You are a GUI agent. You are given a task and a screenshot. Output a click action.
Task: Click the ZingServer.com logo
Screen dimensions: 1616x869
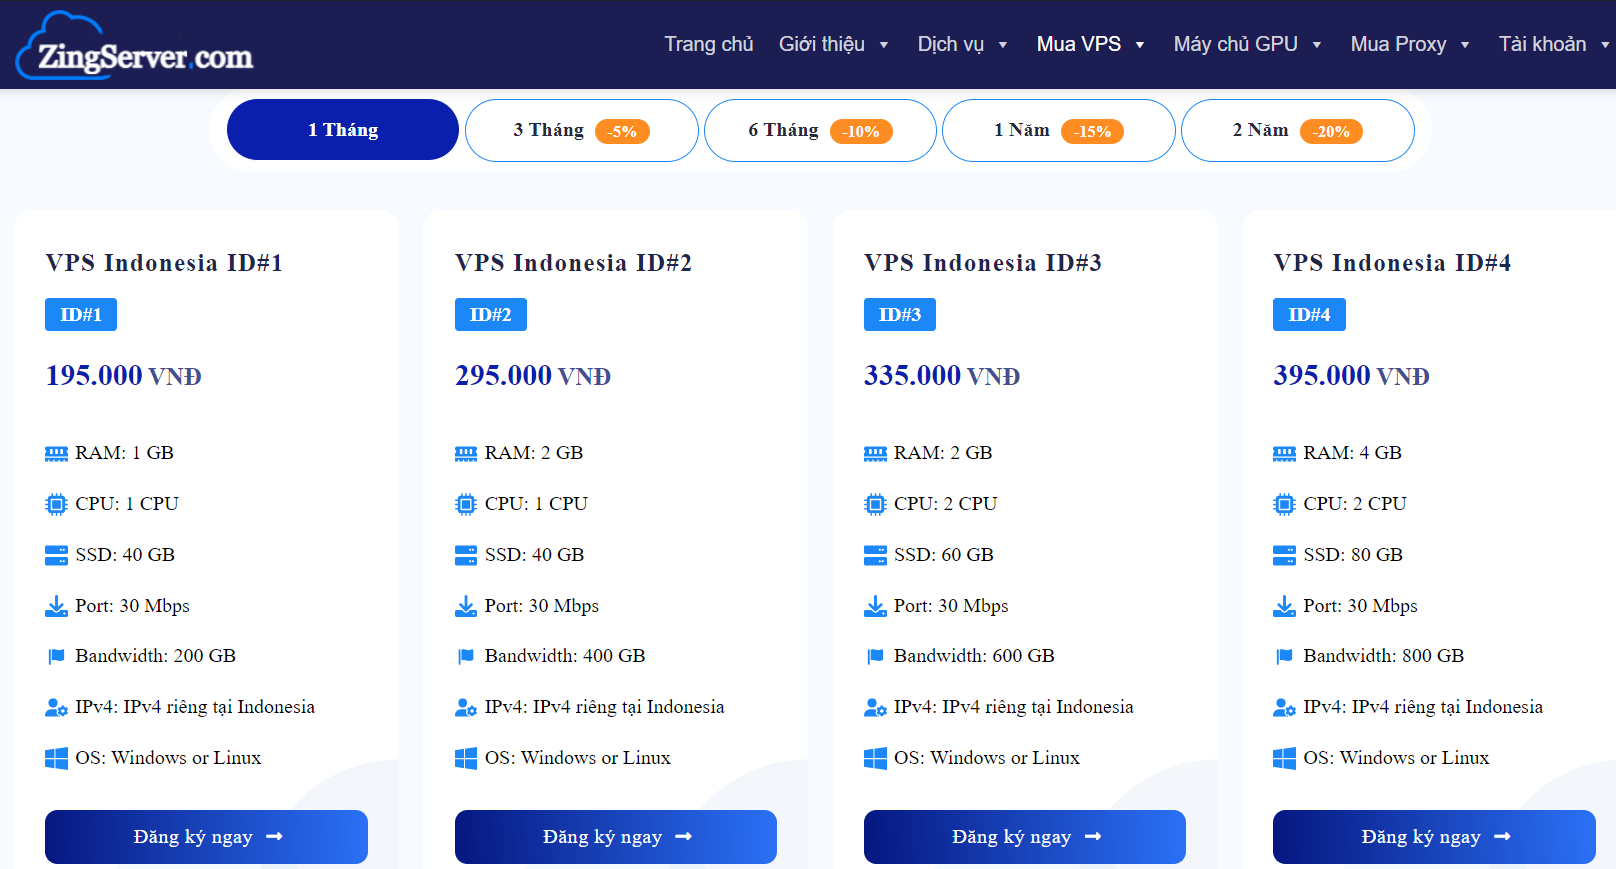coord(135,46)
